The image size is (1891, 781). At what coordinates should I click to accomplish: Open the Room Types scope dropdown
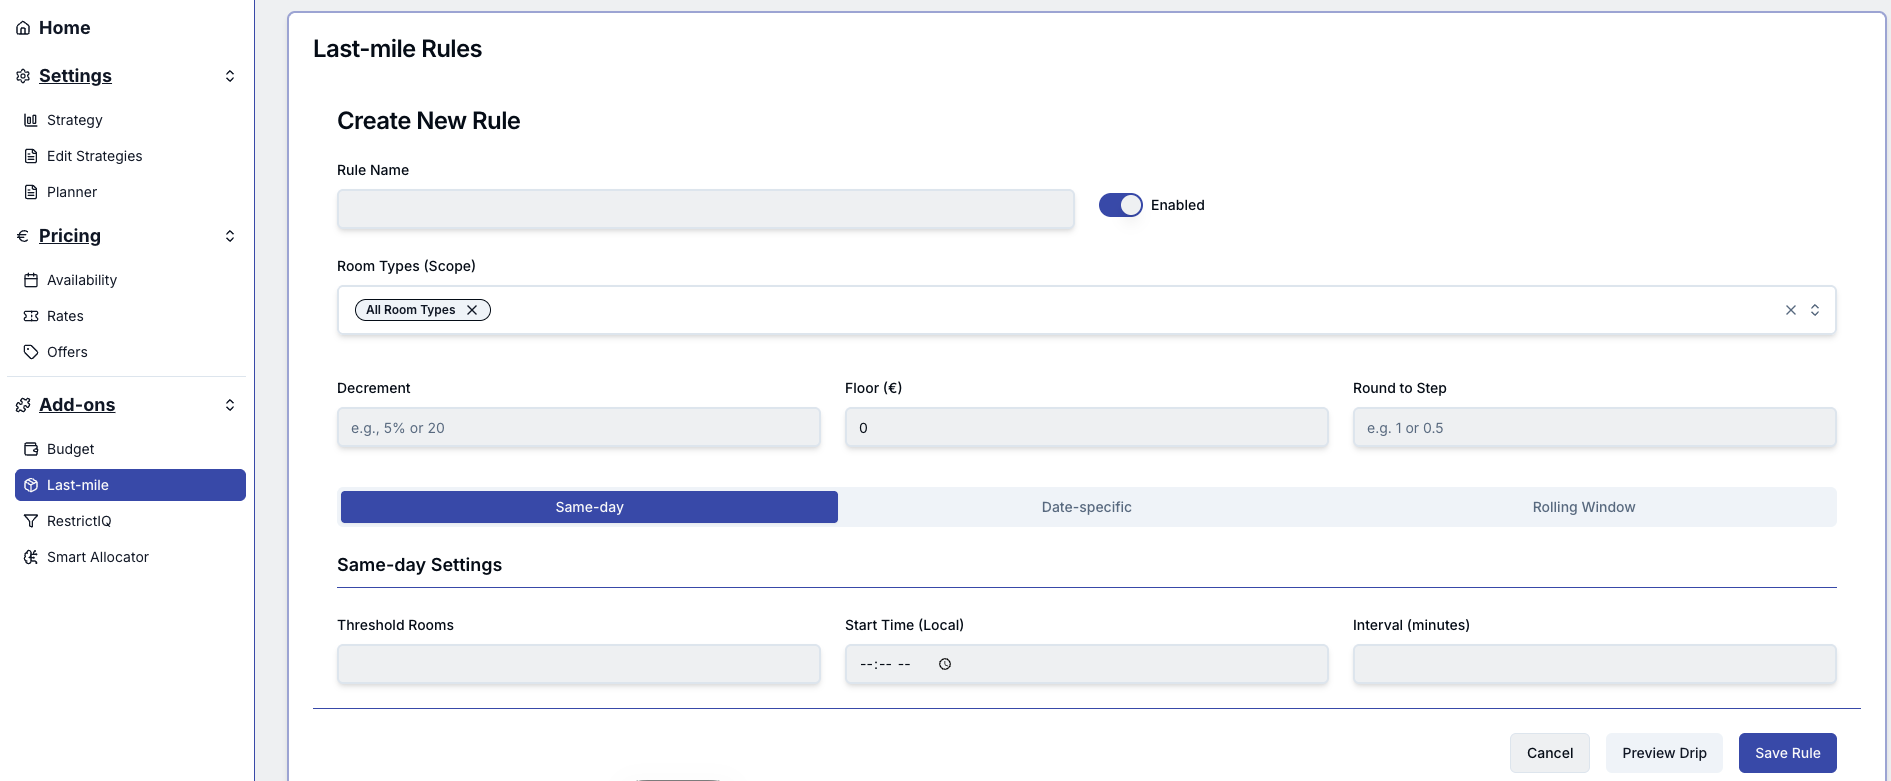(x=1815, y=310)
